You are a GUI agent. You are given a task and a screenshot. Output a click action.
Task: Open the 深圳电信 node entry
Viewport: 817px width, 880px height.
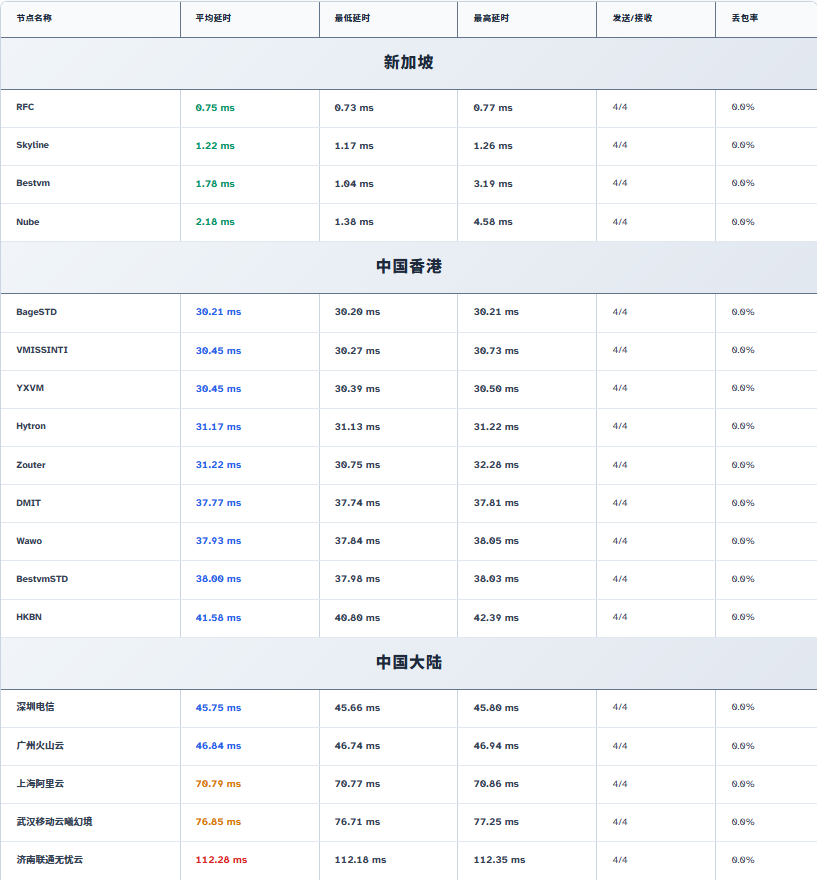[35, 707]
